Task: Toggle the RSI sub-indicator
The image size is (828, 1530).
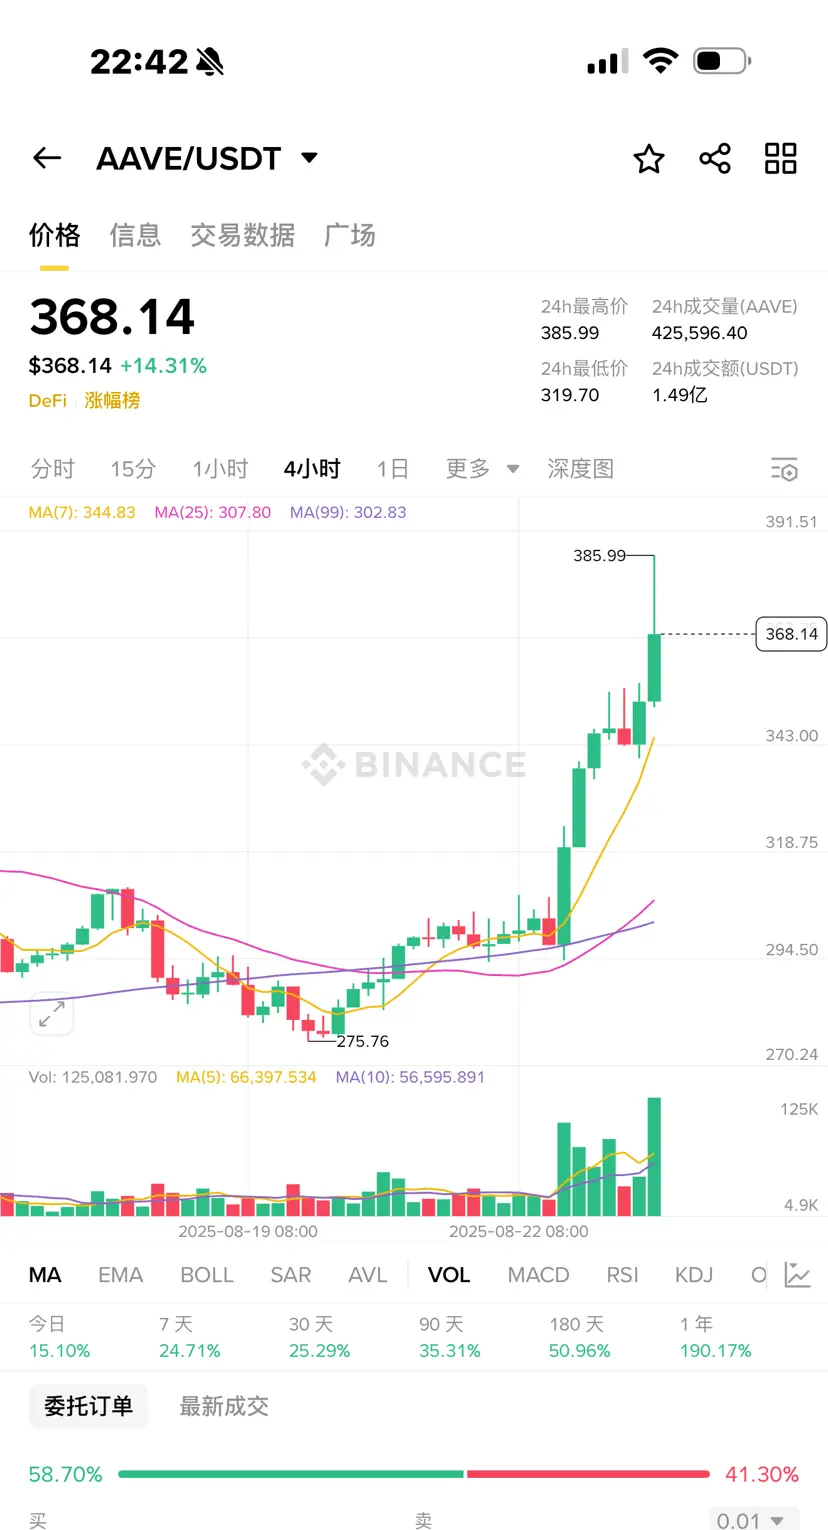Action: tap(622, 1275)
